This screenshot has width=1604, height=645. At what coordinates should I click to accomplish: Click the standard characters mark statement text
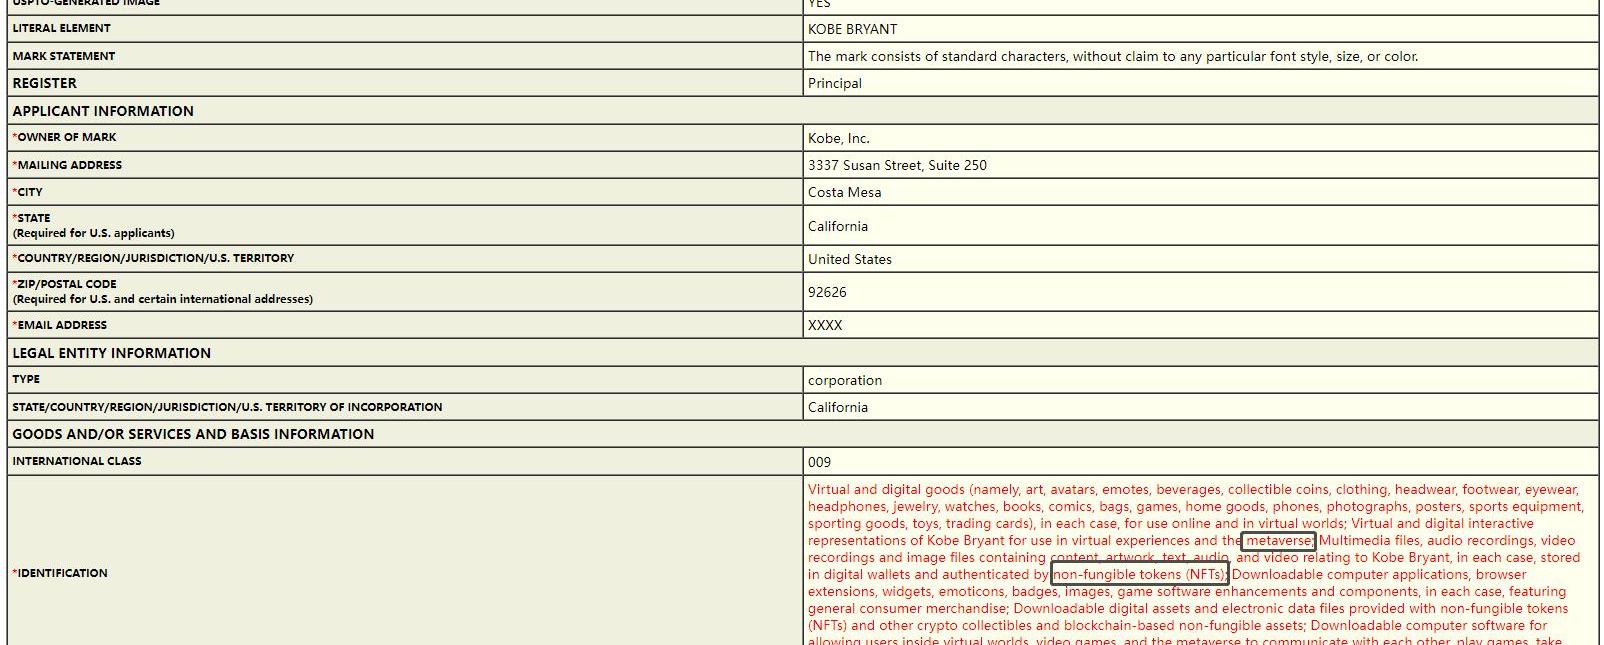click(x=1112, y=56)
